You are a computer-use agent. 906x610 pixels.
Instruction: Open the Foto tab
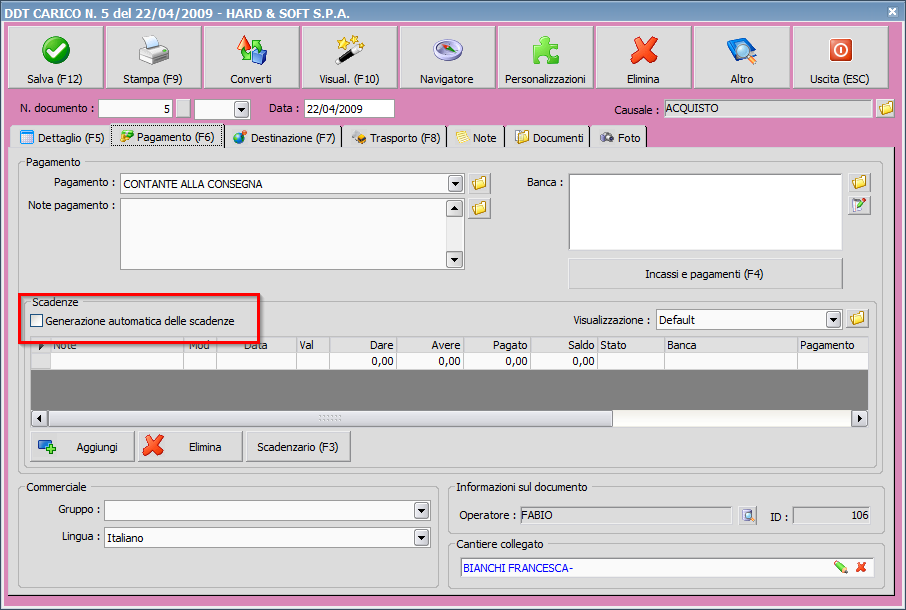620,137
